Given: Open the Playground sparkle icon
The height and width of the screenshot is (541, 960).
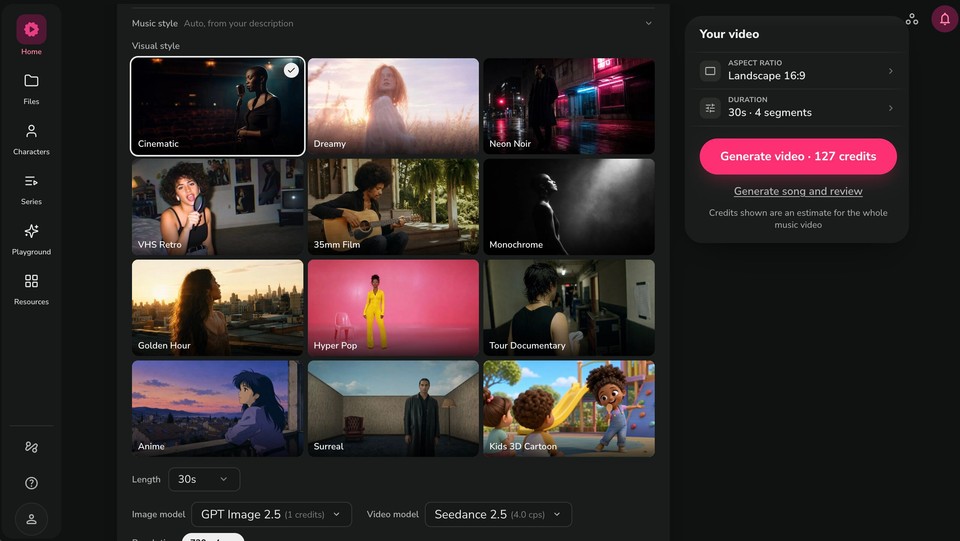Looking at the screenshot, I should click(31, 231).
